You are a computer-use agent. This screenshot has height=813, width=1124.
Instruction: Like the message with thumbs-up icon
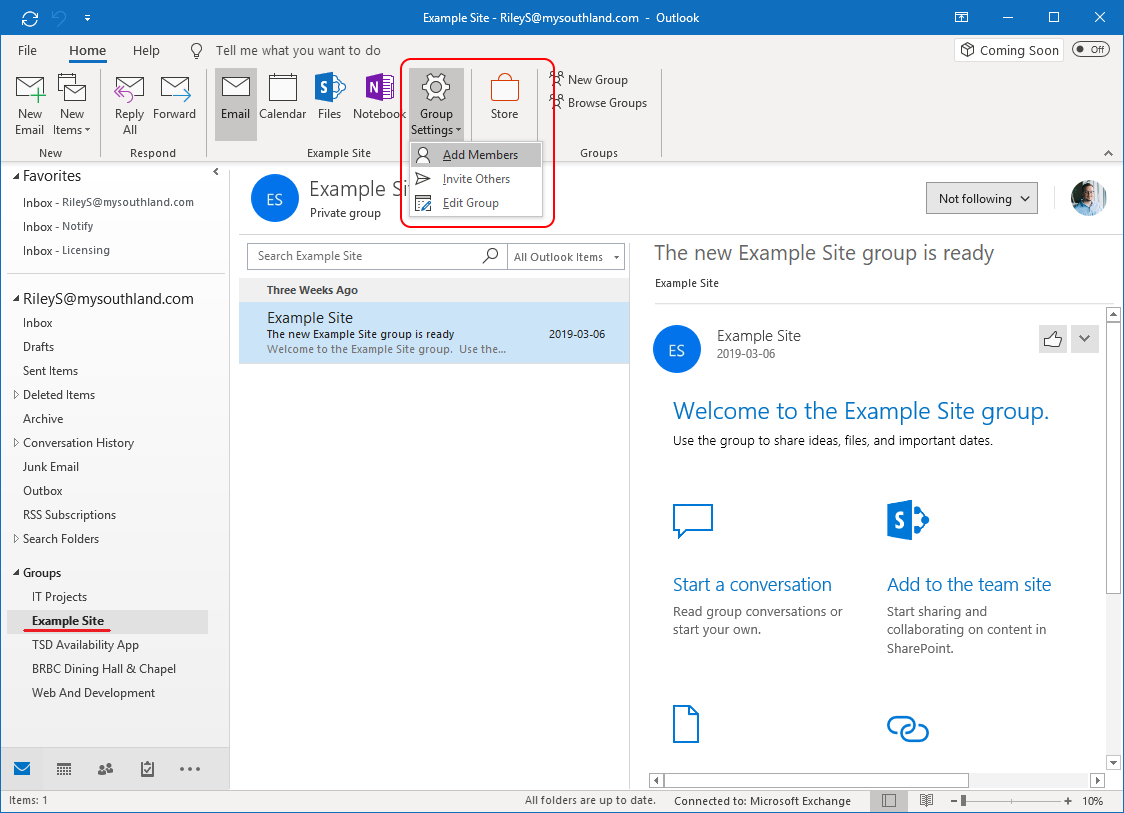coord(1052,340)
